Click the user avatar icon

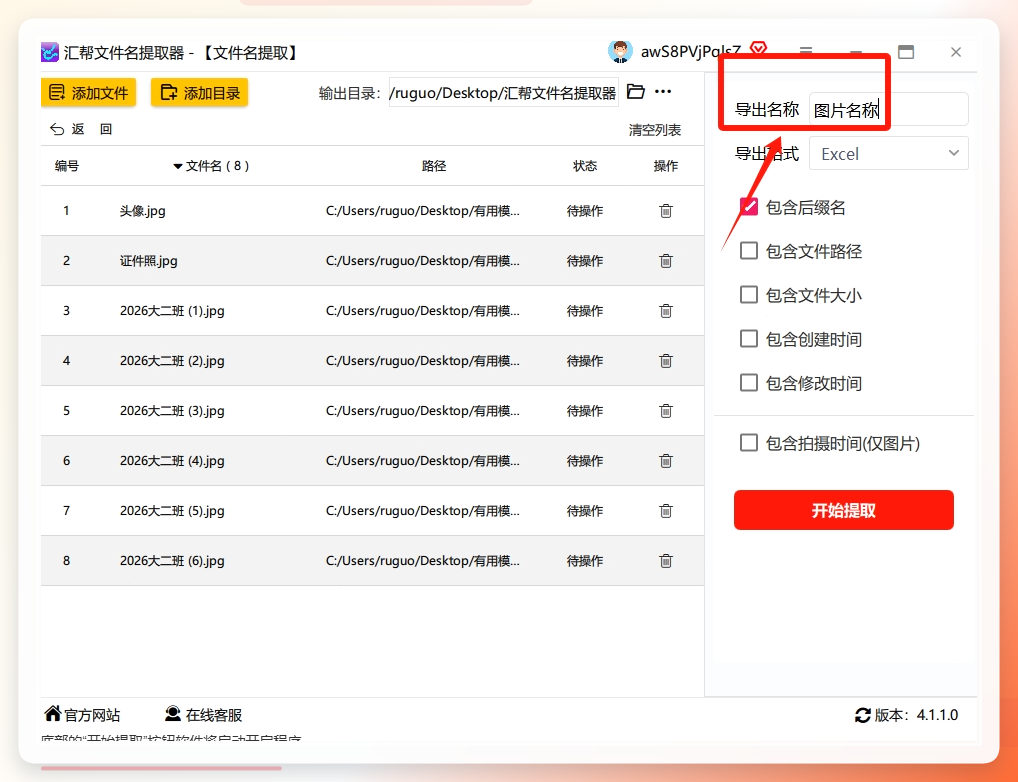[x=620, y=51]
